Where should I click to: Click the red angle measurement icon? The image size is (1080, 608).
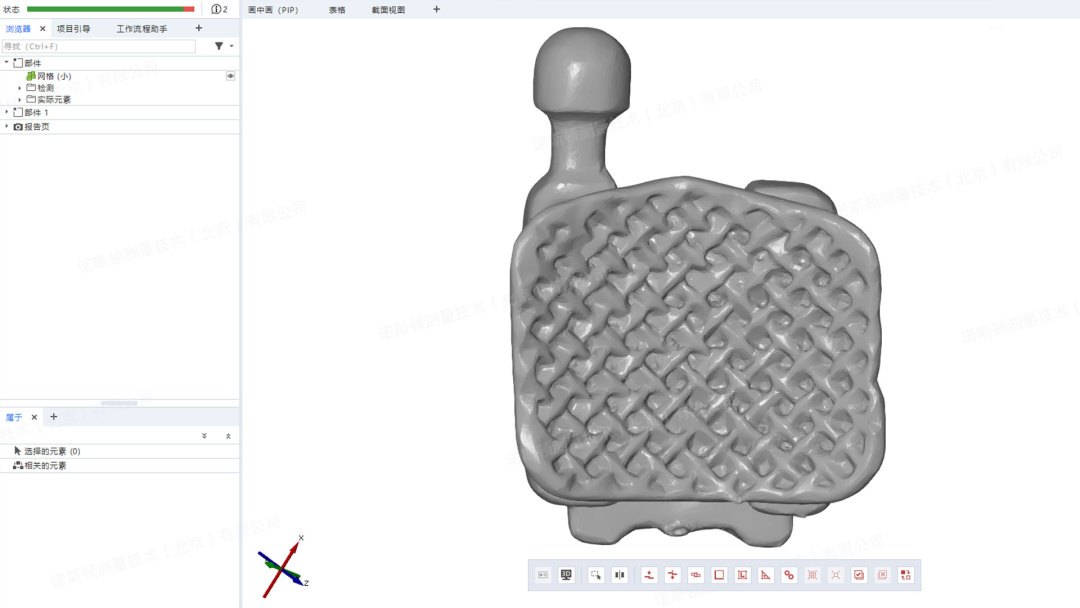click(x=765, y=575)
